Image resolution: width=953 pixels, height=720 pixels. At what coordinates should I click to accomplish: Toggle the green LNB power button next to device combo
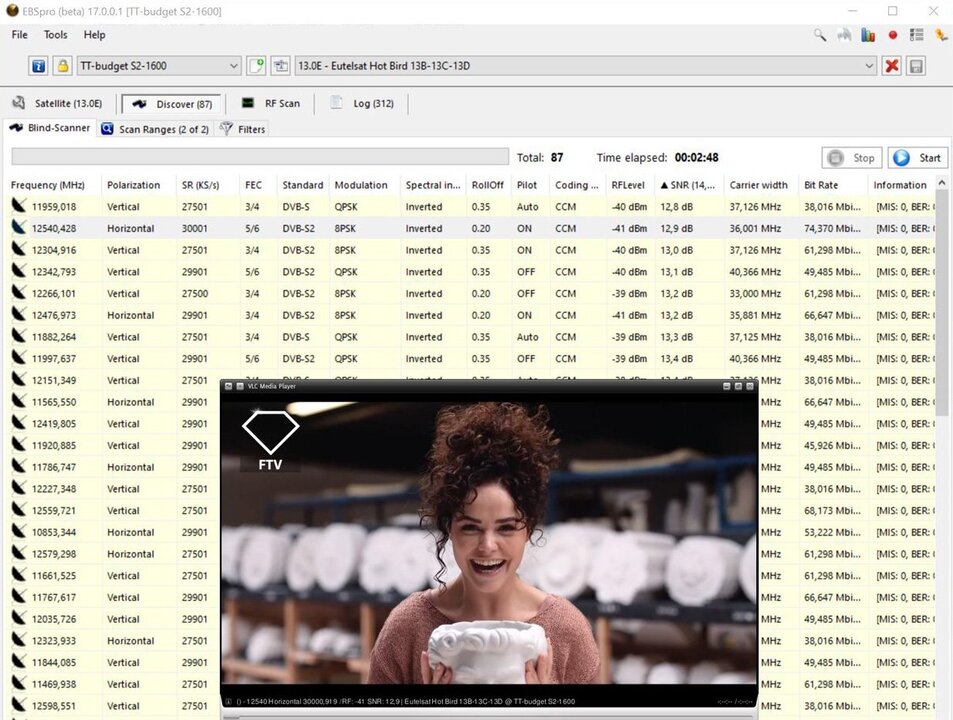click(x=256, y=65)
